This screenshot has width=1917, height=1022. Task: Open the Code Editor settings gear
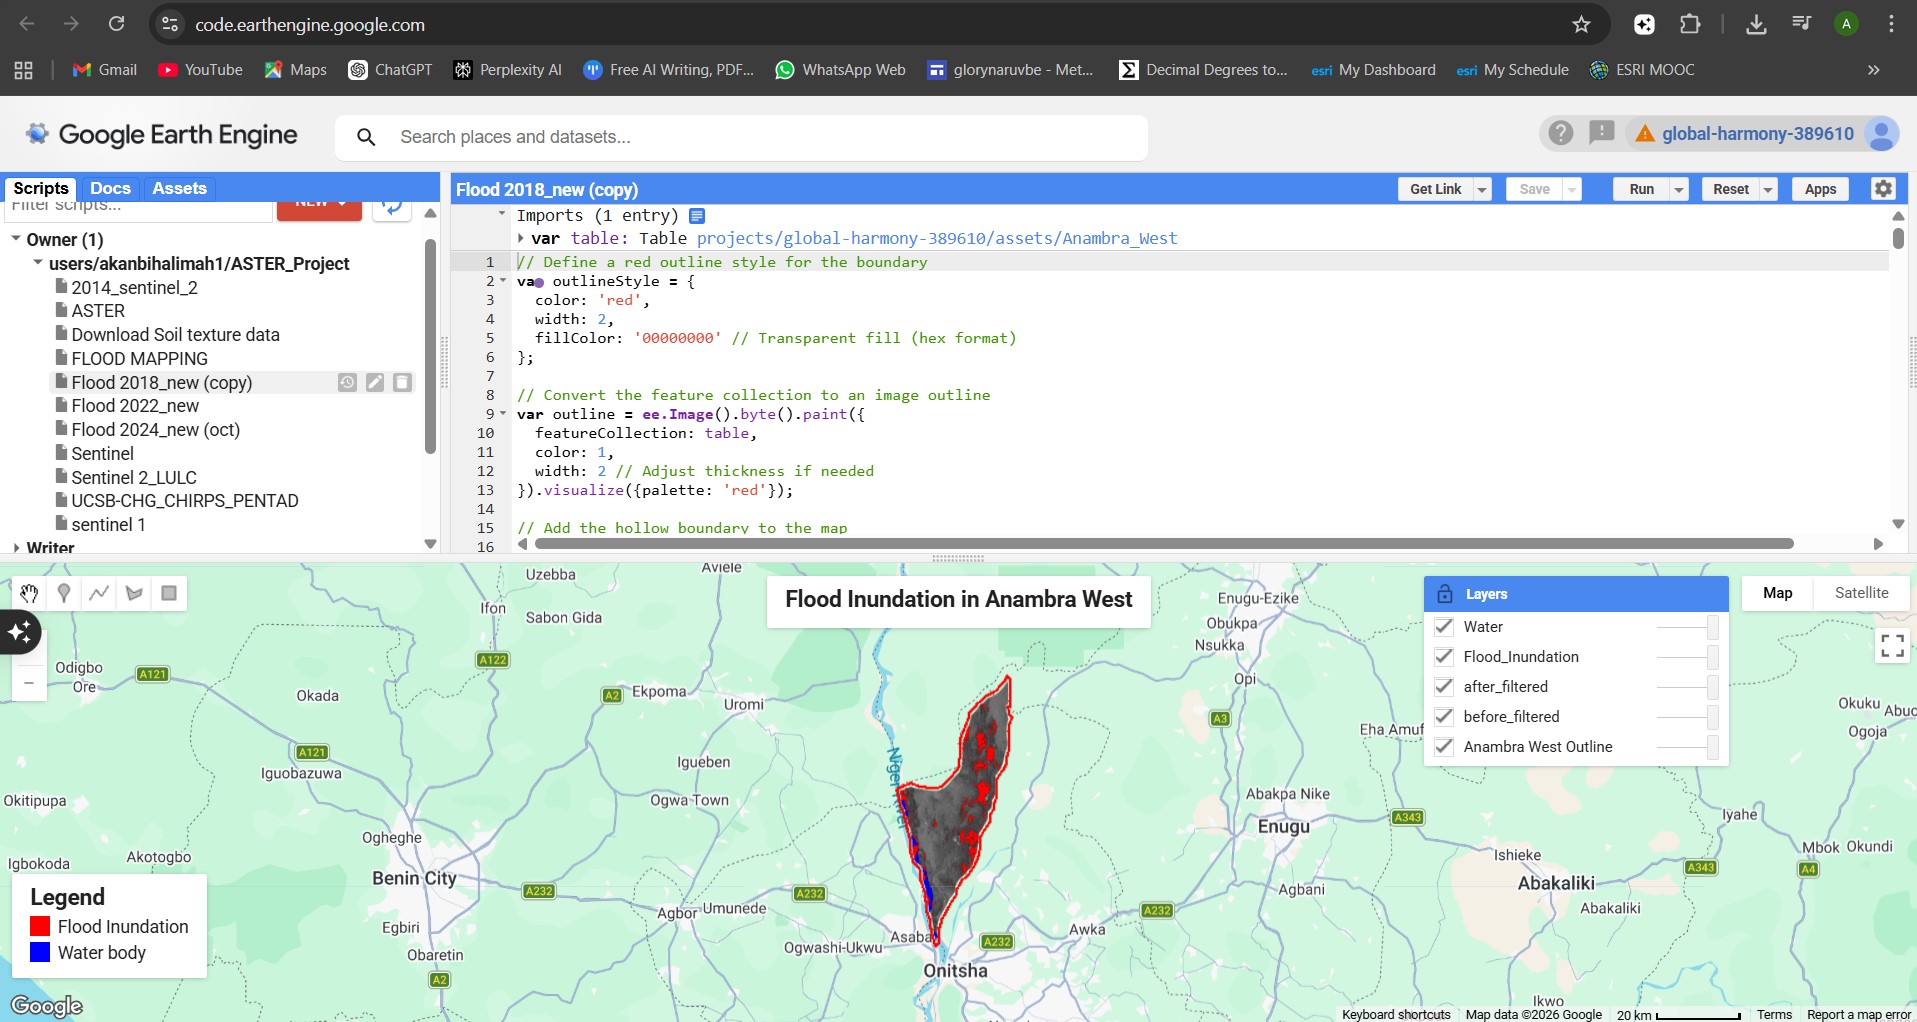tap(1882, 189)
